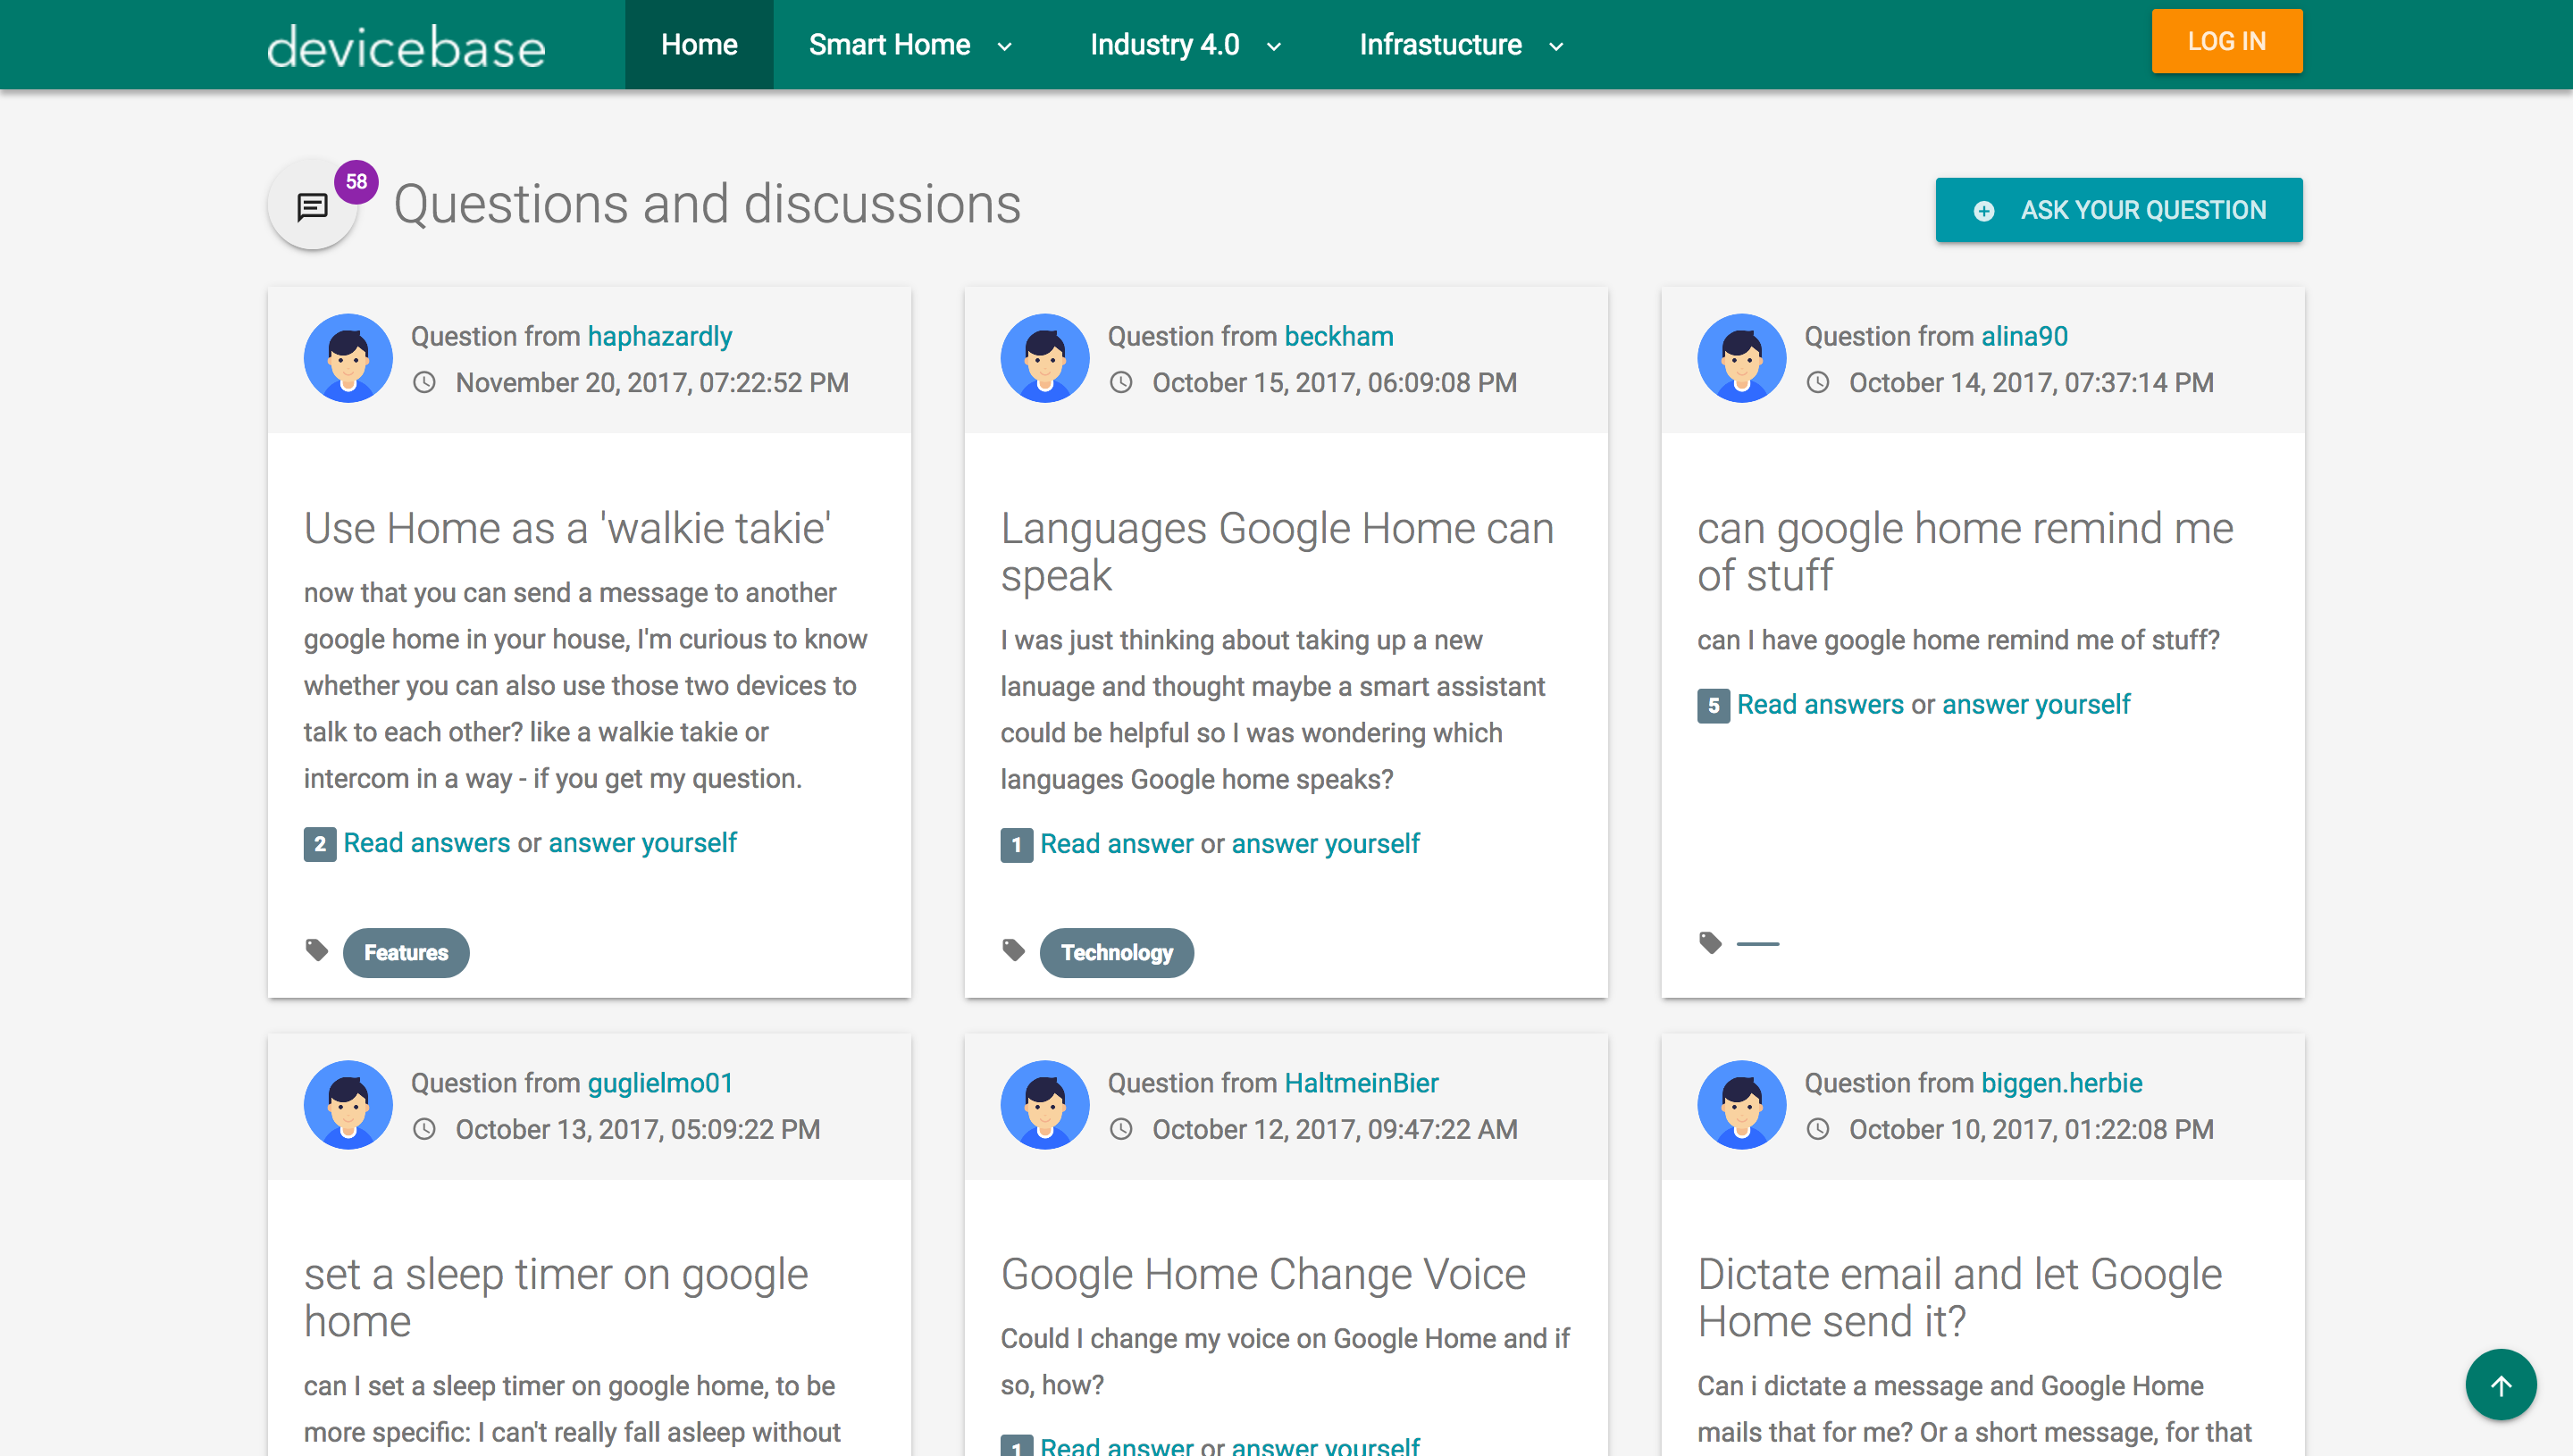Click clock icon beside October 12 timestamp
Screen dimensions: 2573x1456
(x=1122, y=1129)
